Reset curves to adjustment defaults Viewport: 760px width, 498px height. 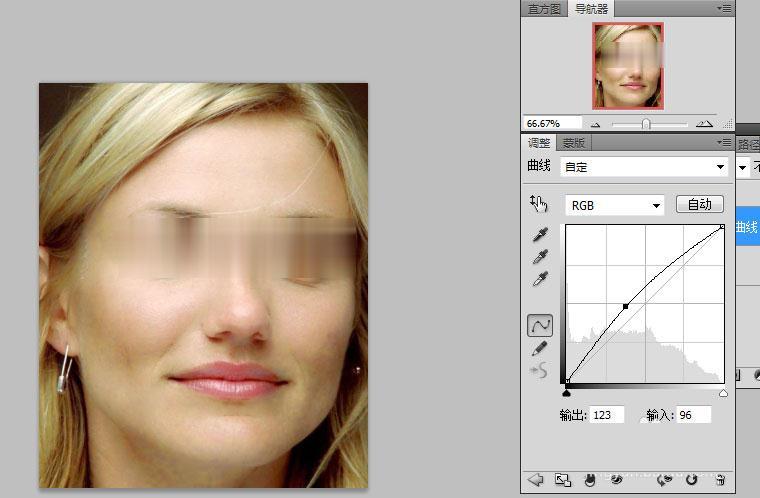point(692,480)
